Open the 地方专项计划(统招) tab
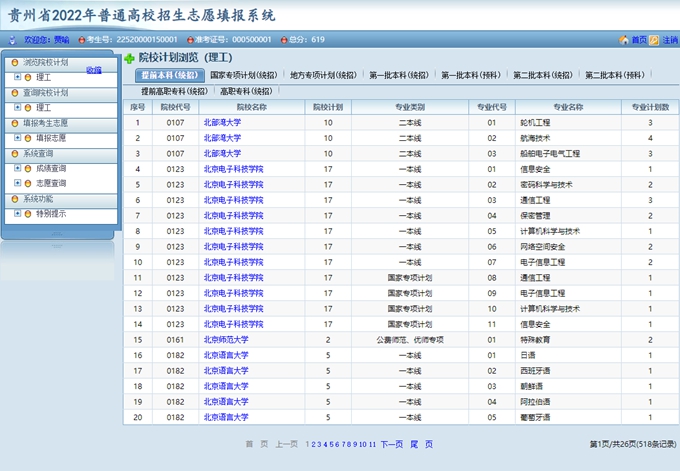The image size is (680, 471). point(323,75)
